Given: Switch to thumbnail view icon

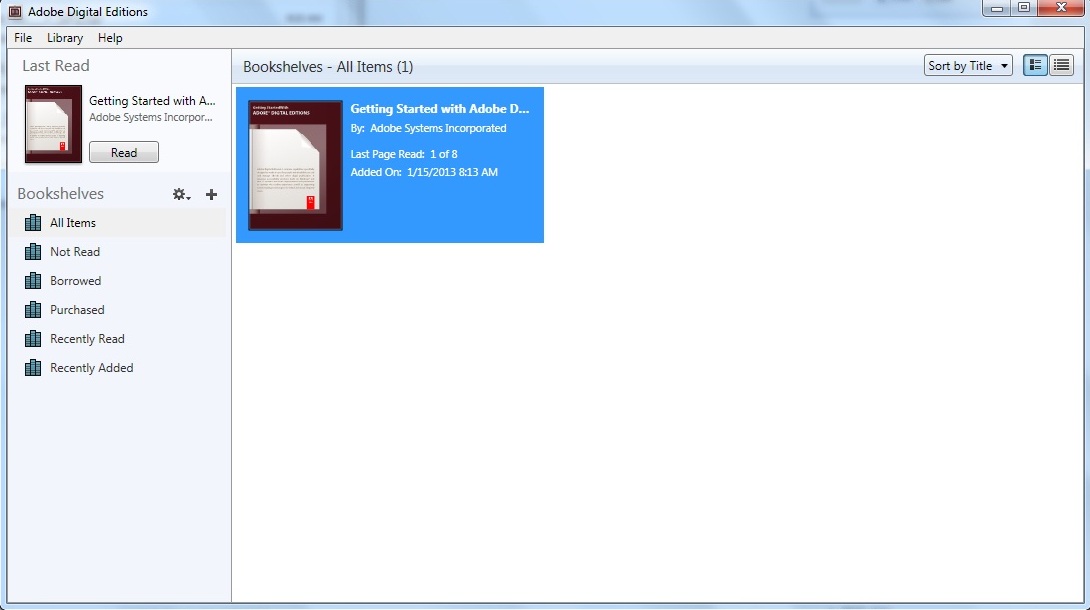Looking at the screenshot, I should pos(1035,65).
